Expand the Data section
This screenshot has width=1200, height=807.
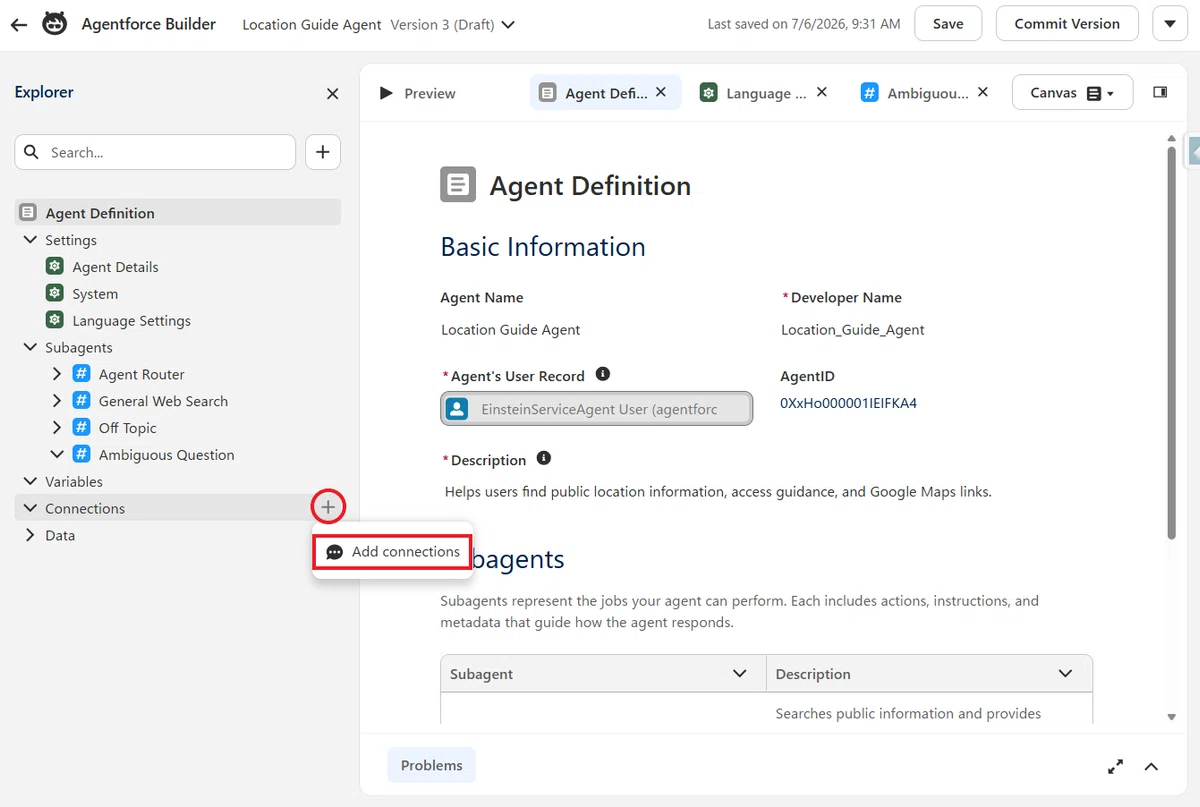(30, 535)
